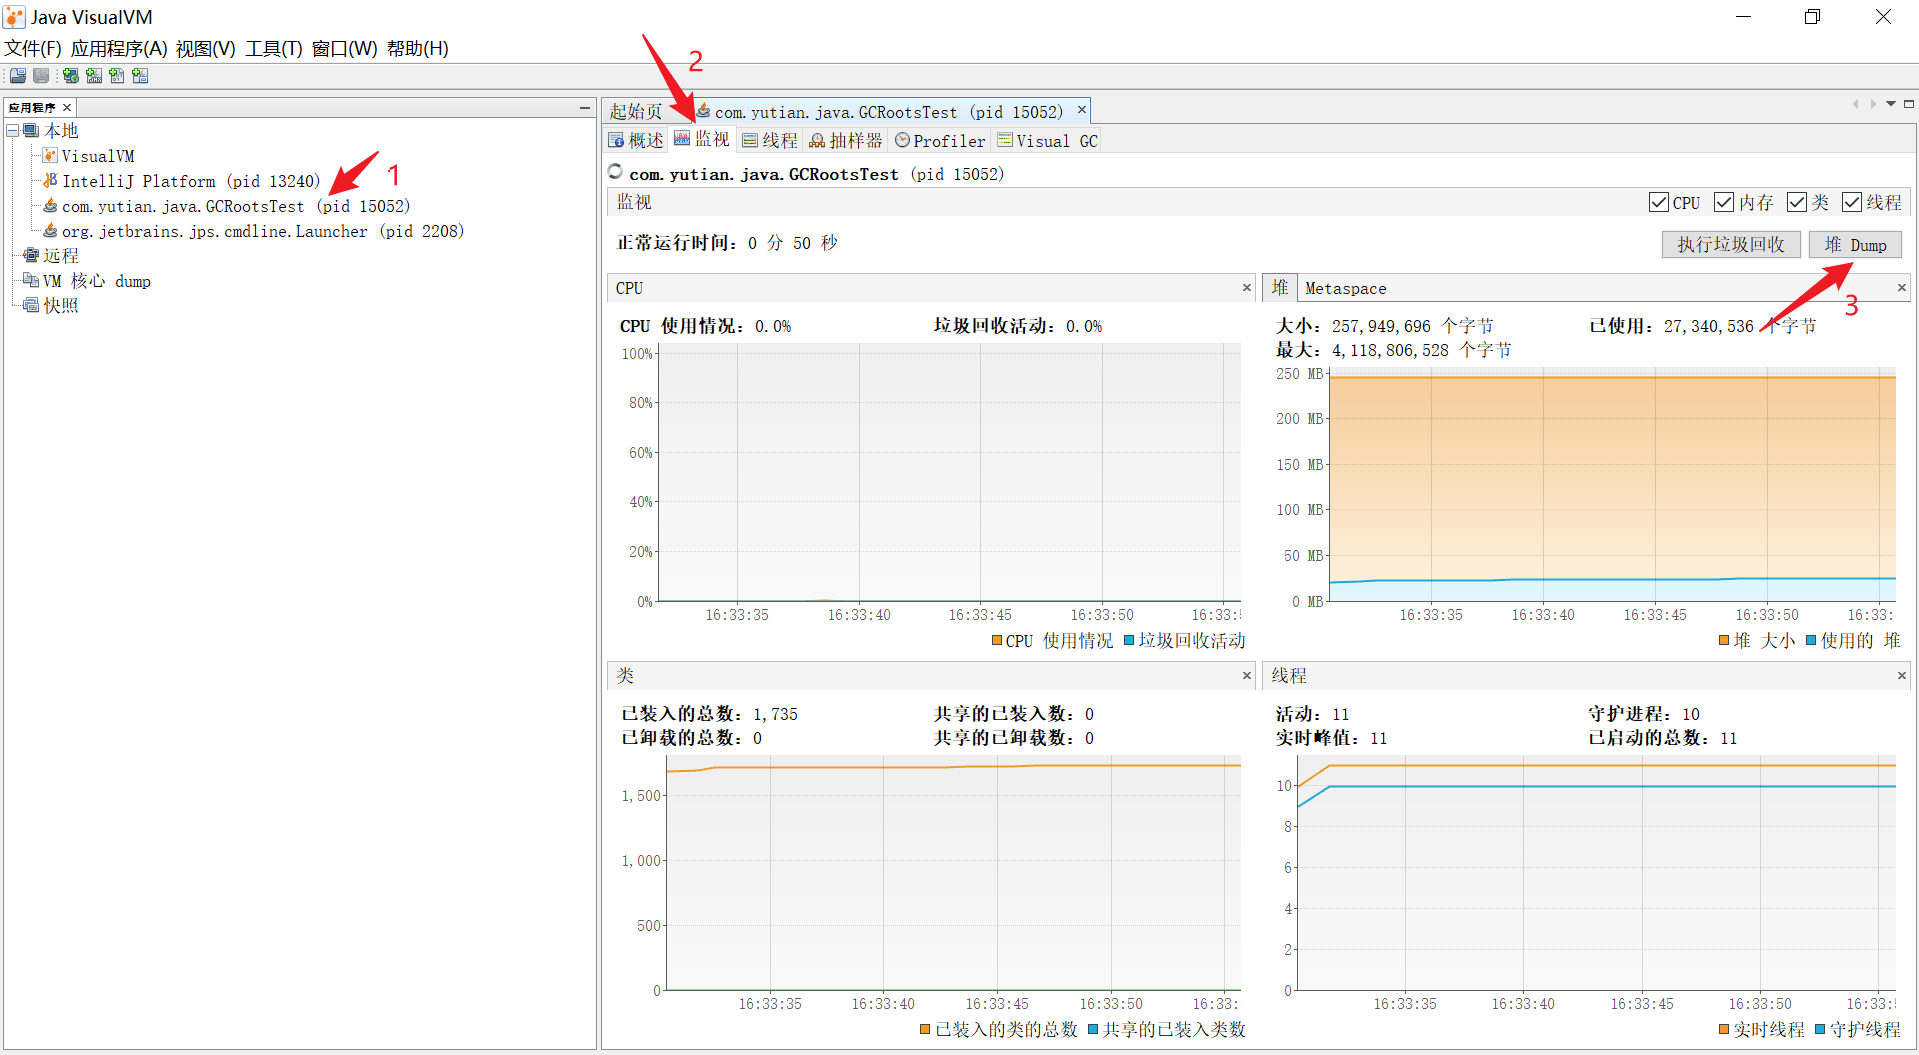Select the VisualVM application node
Screen dimensions: 1919x1055
tap(97, 156)
